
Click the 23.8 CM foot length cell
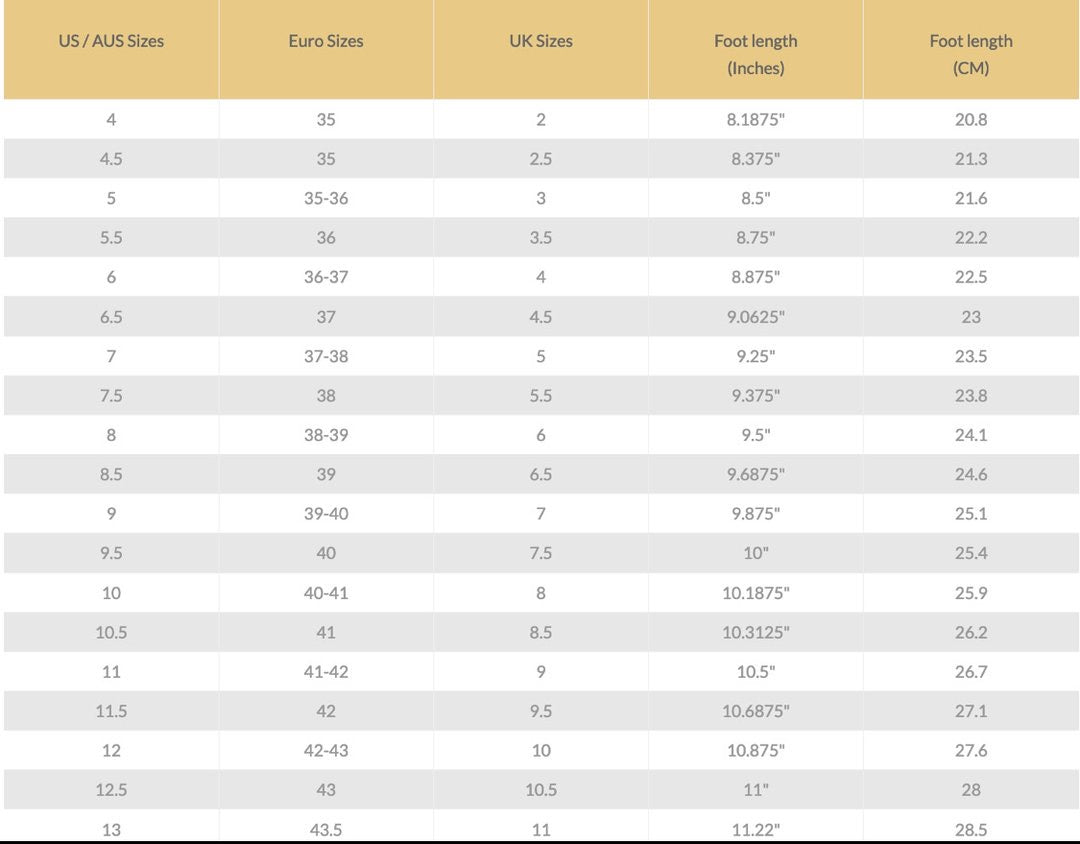coord(971,396)
